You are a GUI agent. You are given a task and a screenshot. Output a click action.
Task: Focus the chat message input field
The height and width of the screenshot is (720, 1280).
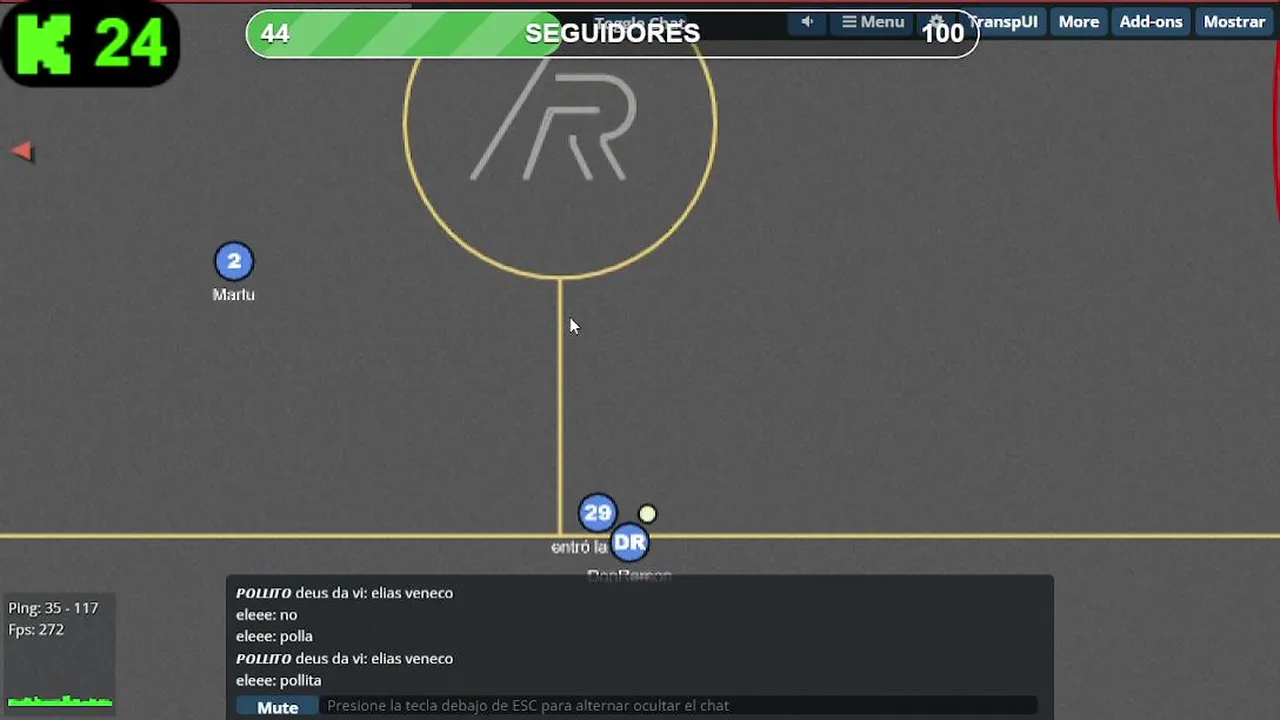click(680, 706)
